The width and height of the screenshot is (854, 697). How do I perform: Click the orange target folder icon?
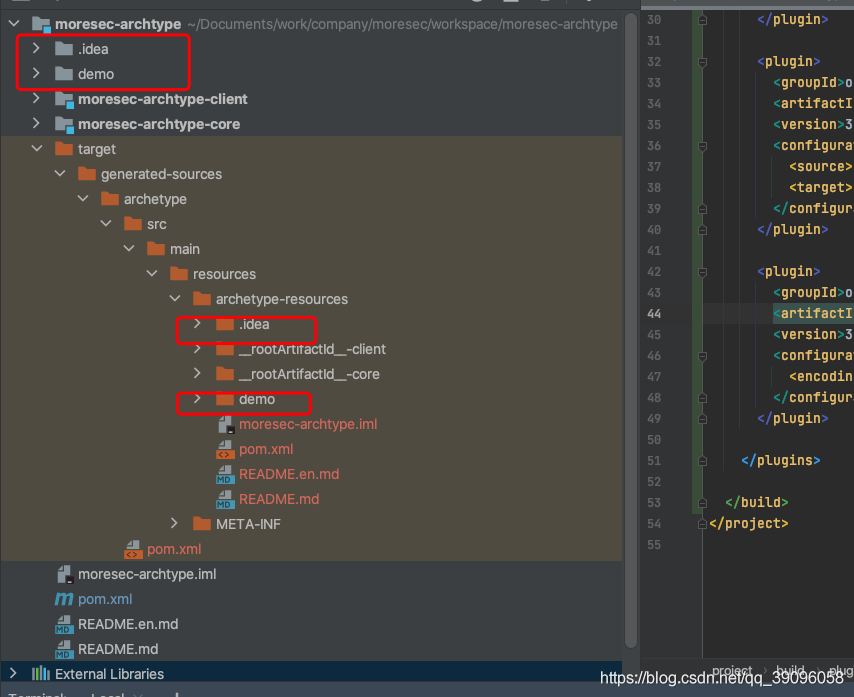coord(64,149)
